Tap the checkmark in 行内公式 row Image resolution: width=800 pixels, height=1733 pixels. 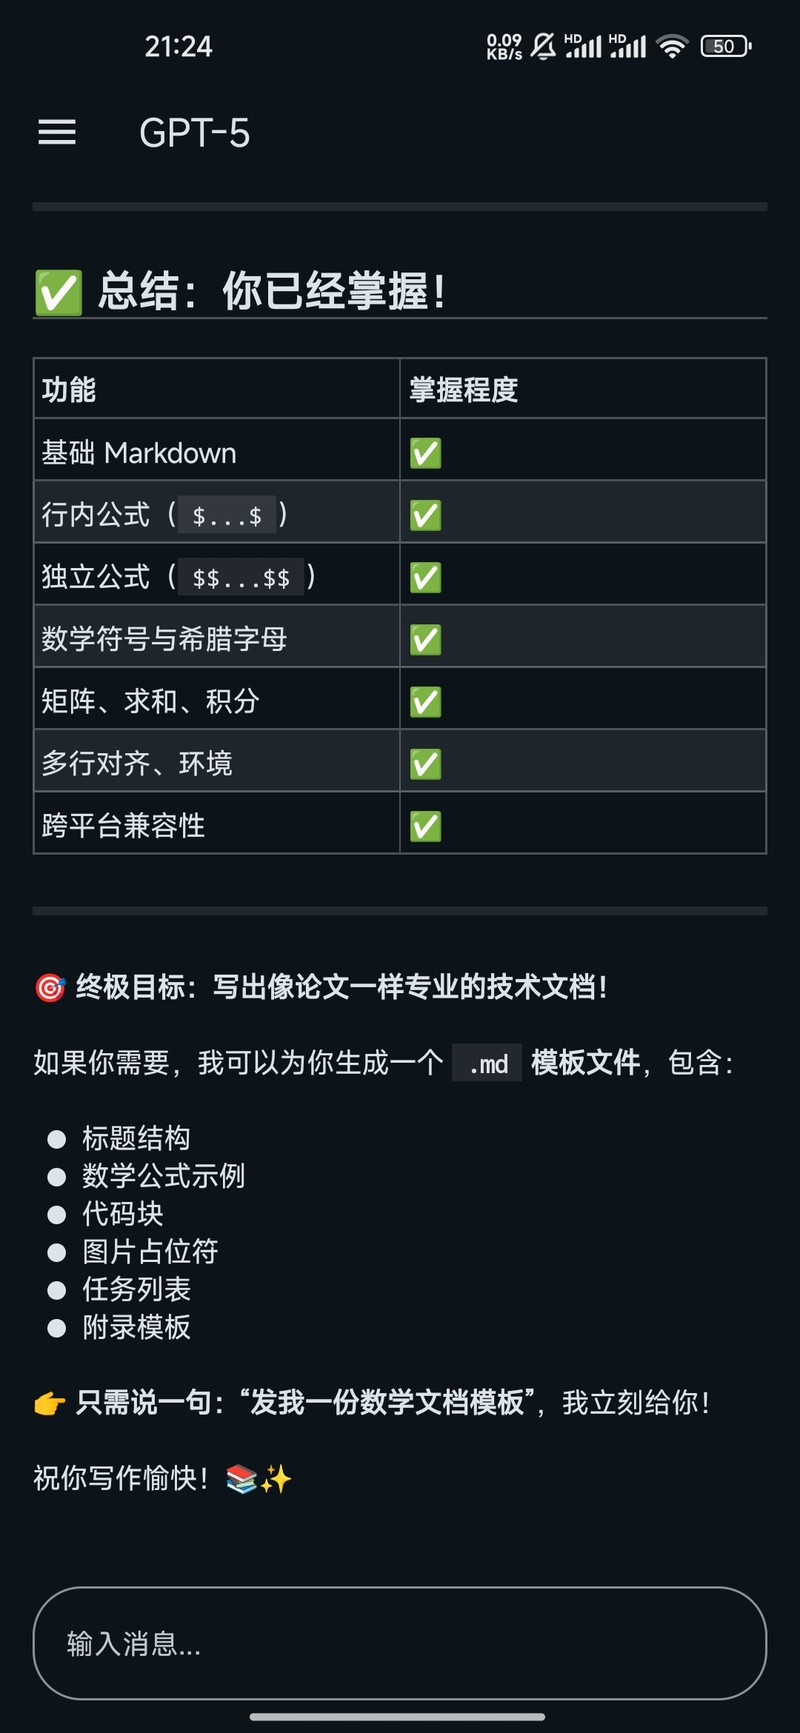click(425, 515)
